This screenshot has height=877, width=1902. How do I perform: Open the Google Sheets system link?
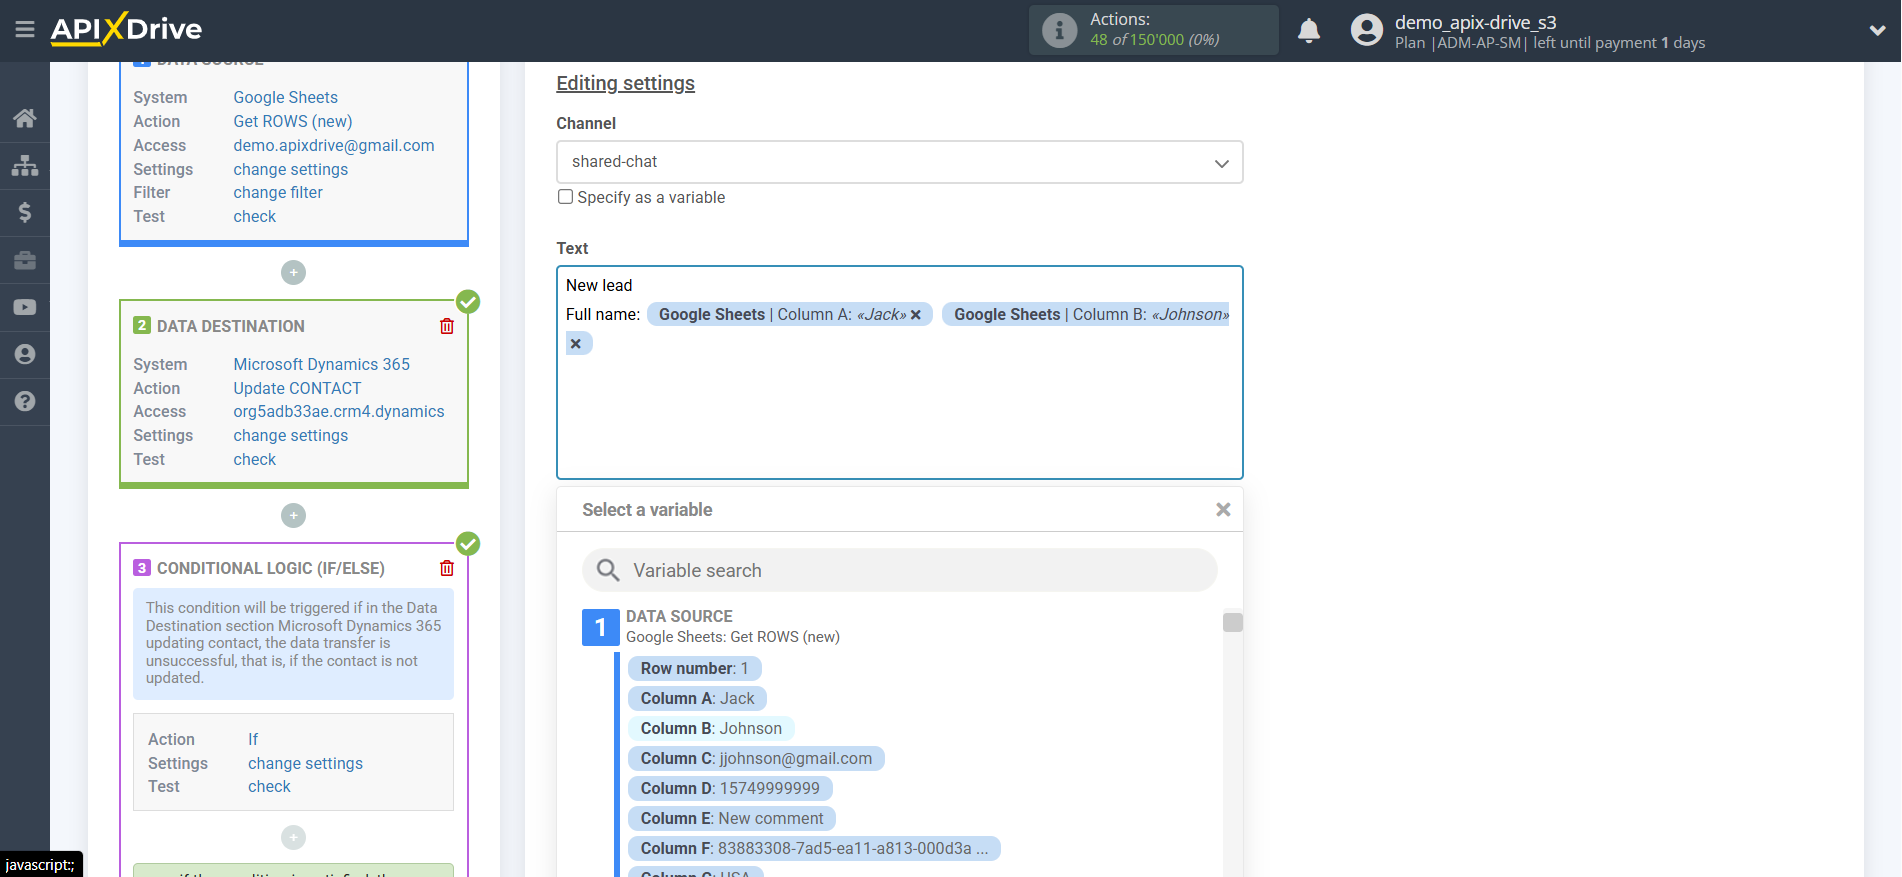click(x=285, y=97)
